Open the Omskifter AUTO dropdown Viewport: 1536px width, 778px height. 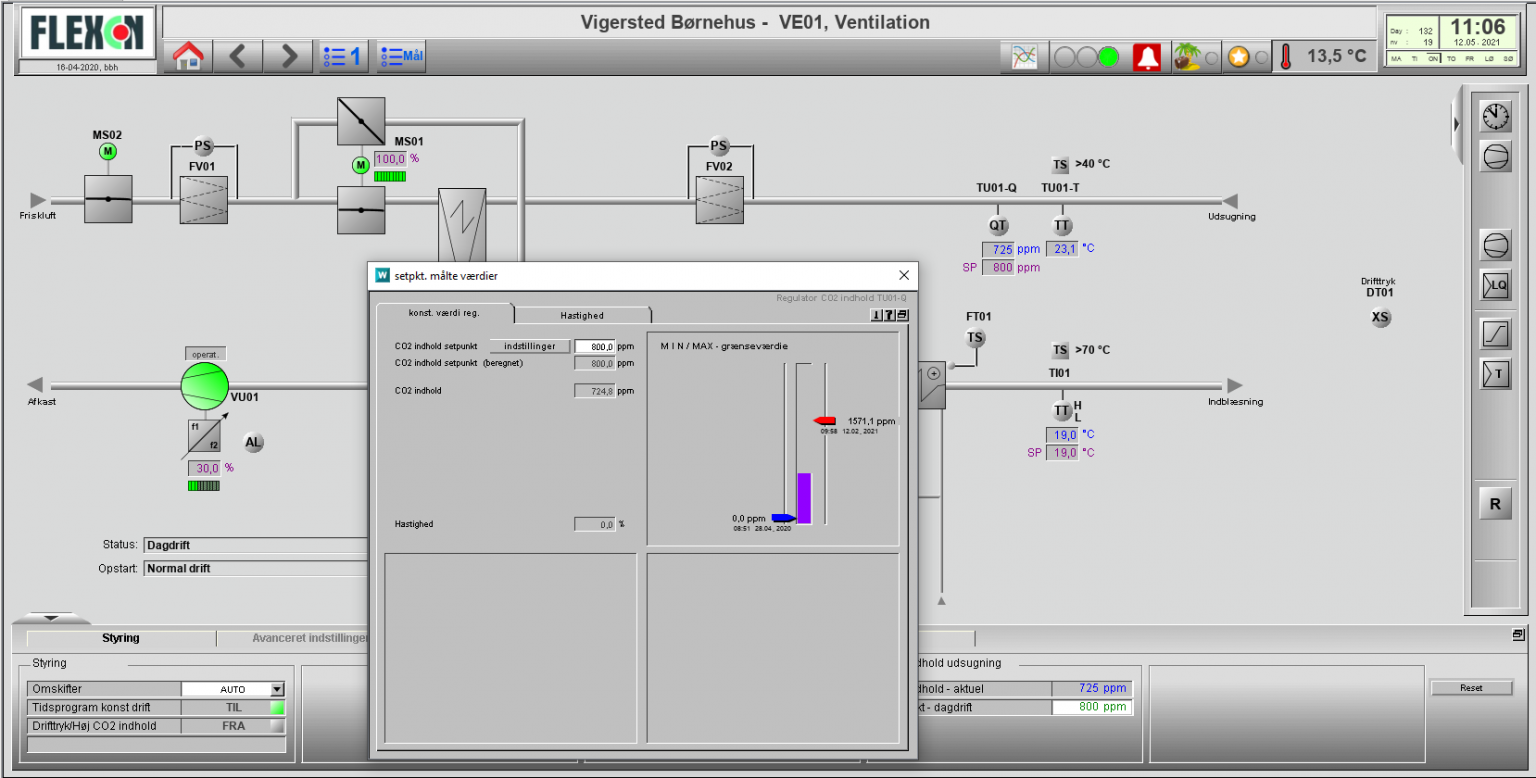coord(277,689)
